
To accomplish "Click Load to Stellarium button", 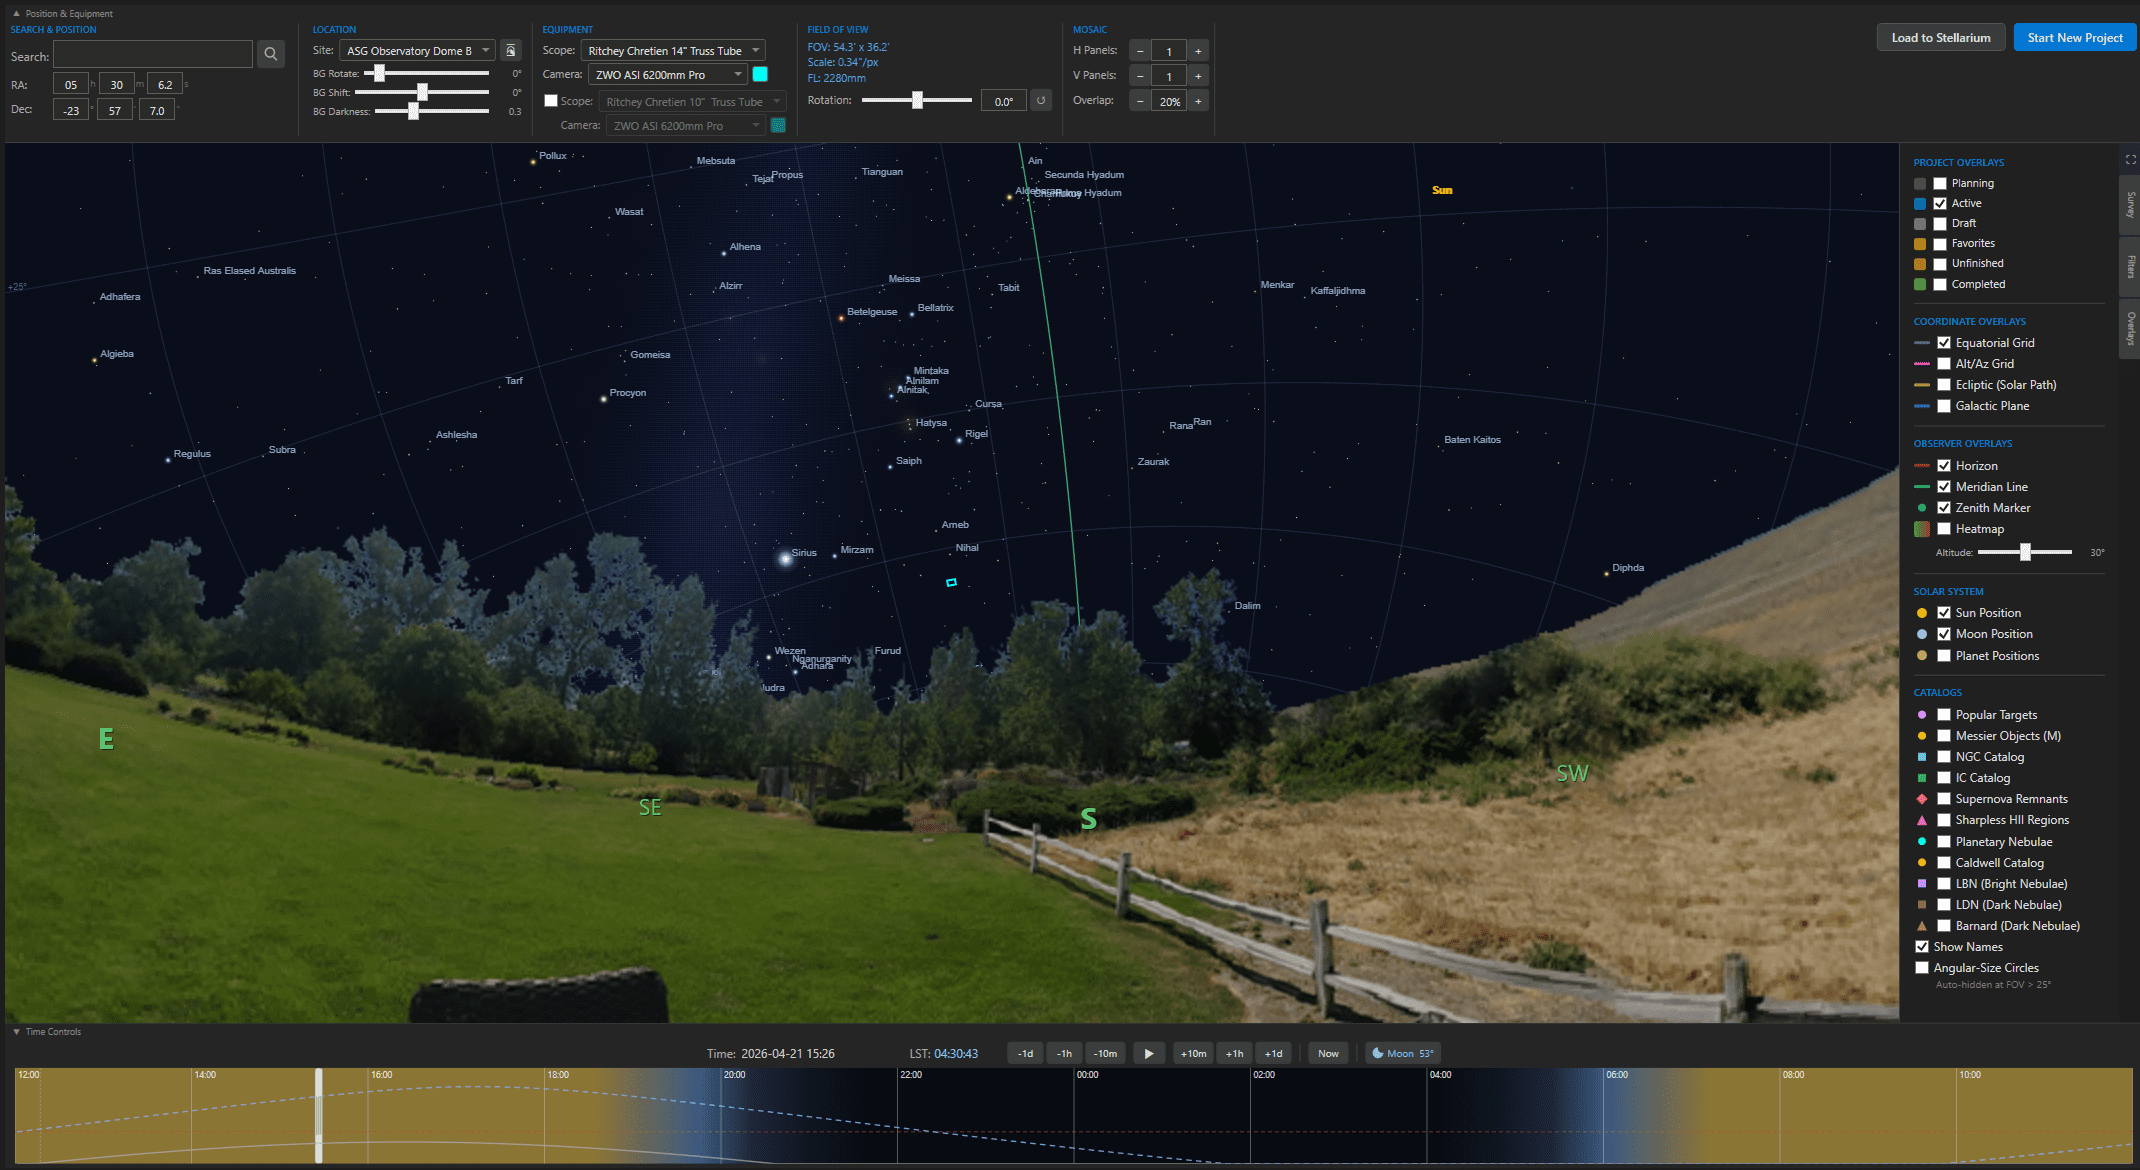I will click(x=1940, y=38).
